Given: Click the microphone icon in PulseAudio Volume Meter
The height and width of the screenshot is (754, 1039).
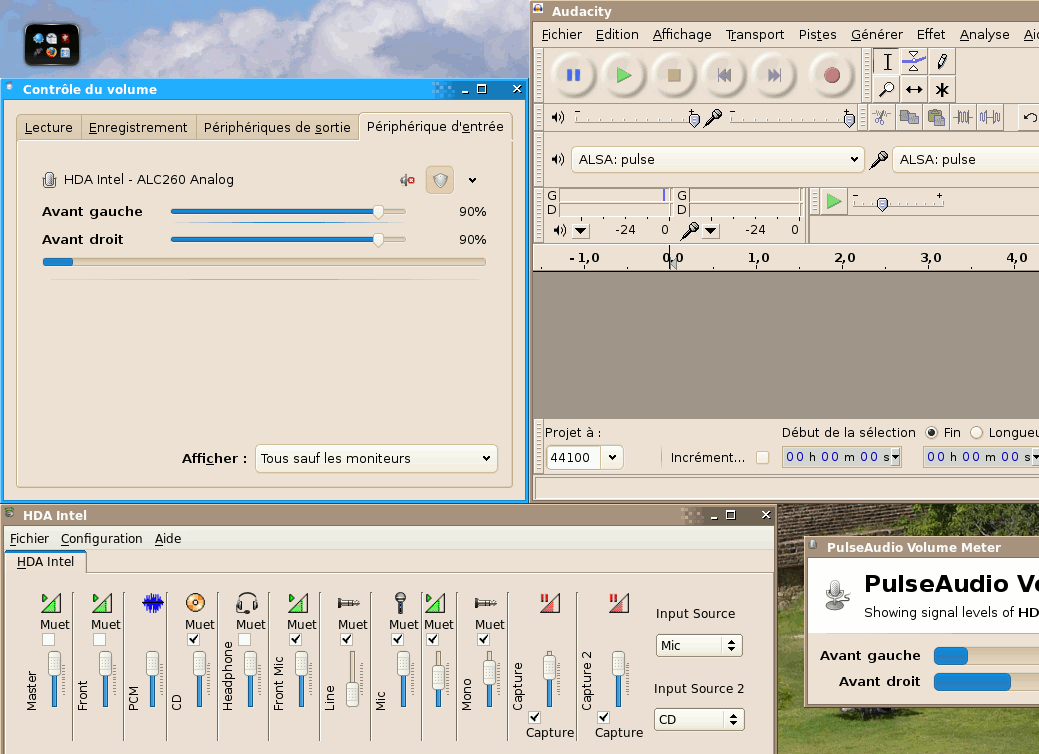Looking at the screenshot, I should pos(836,594).
